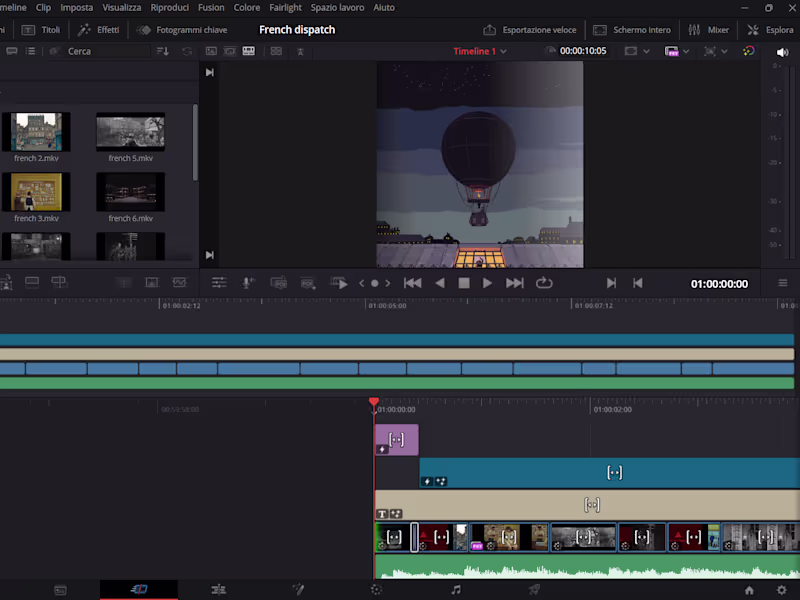Screen dimensions: 800x600
Task: Open the Color page
Action: (x=376, y=589)
